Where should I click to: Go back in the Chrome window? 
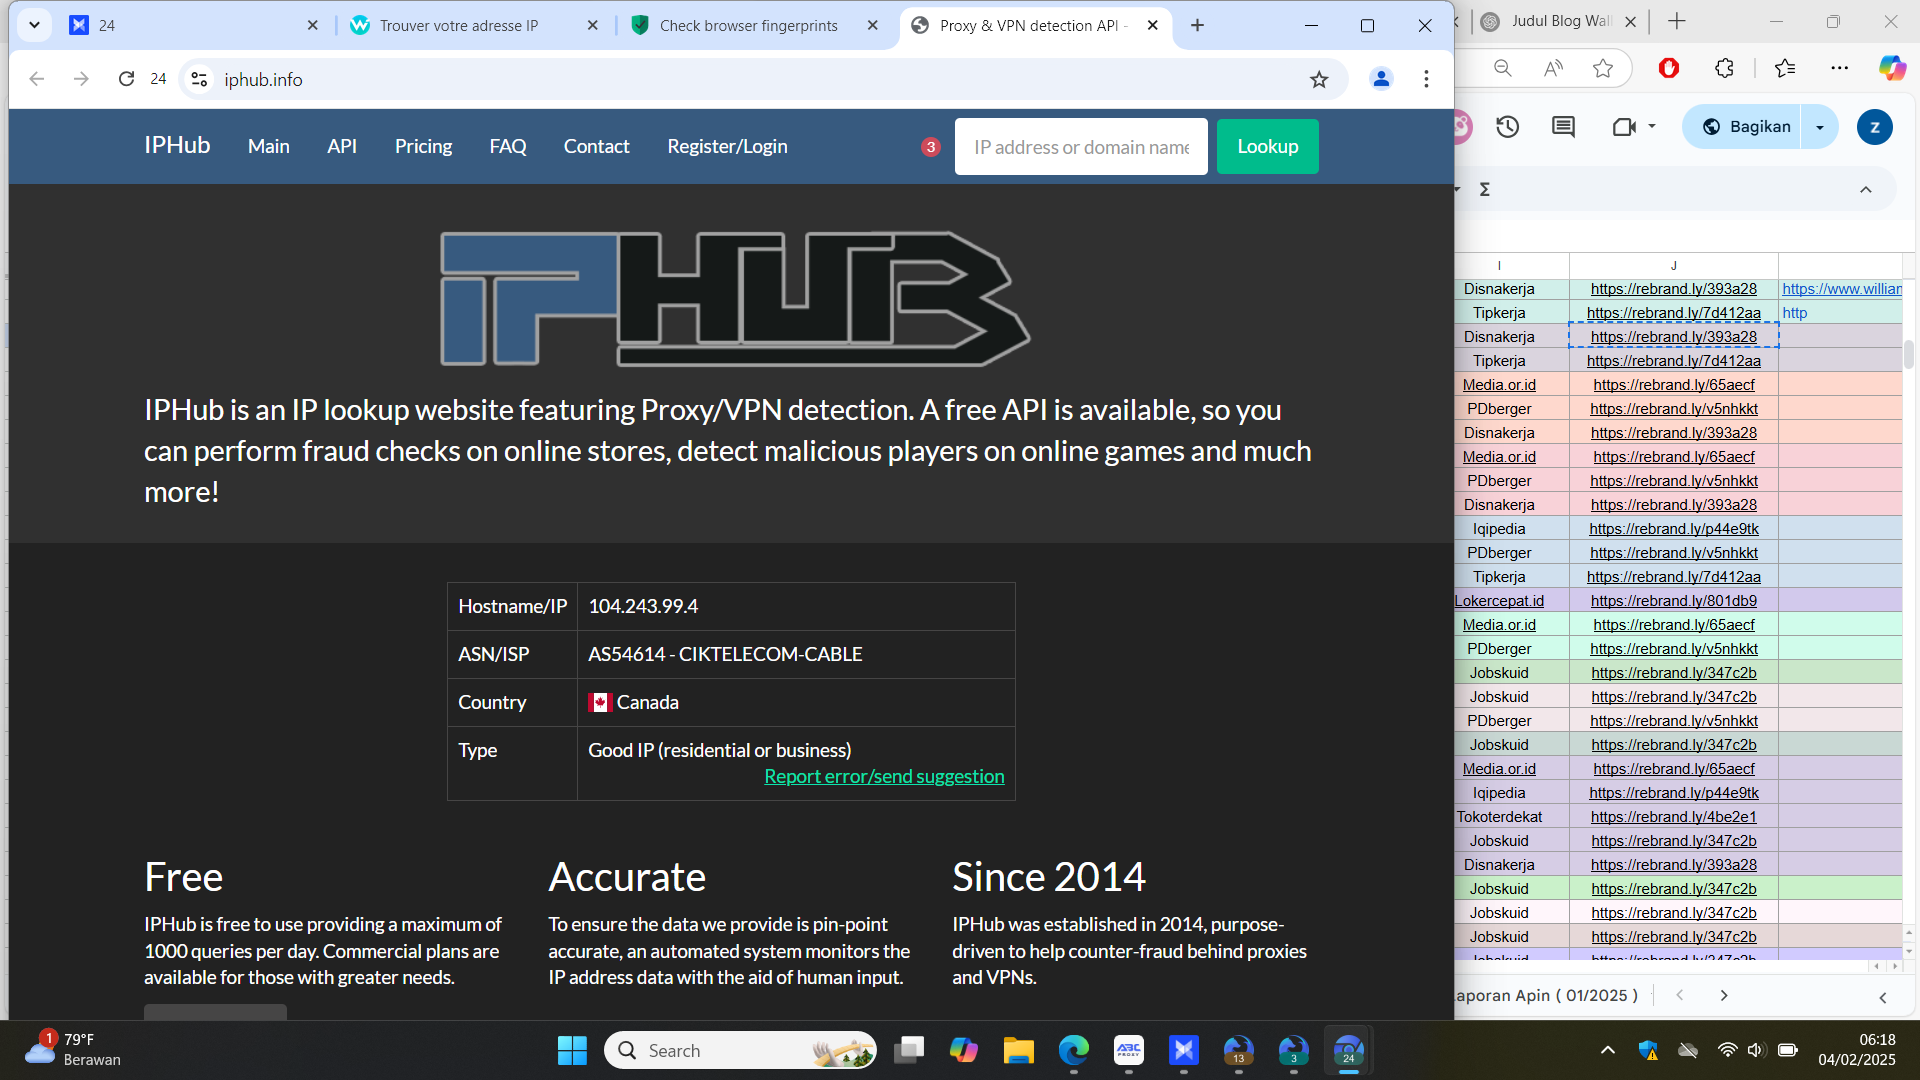click(x=37, y=79)
